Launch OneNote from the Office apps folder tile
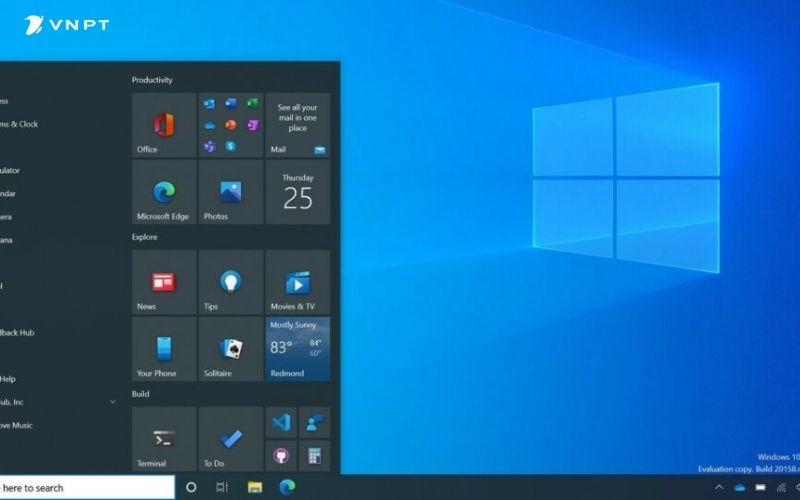 tap(253, 125)
